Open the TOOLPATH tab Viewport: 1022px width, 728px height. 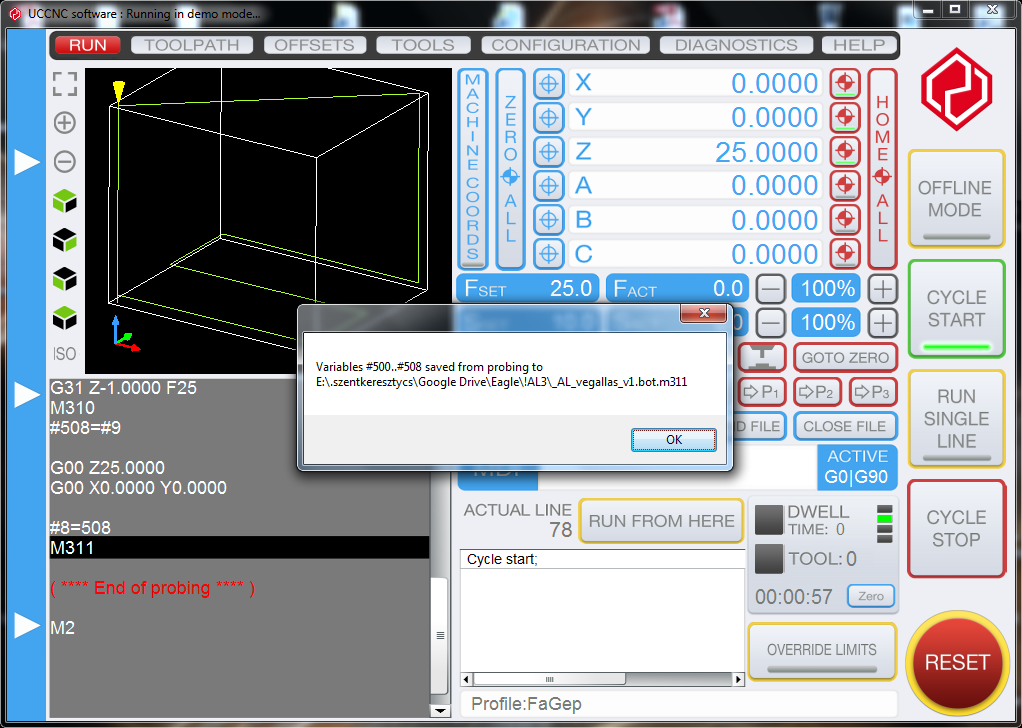point(192,45)
